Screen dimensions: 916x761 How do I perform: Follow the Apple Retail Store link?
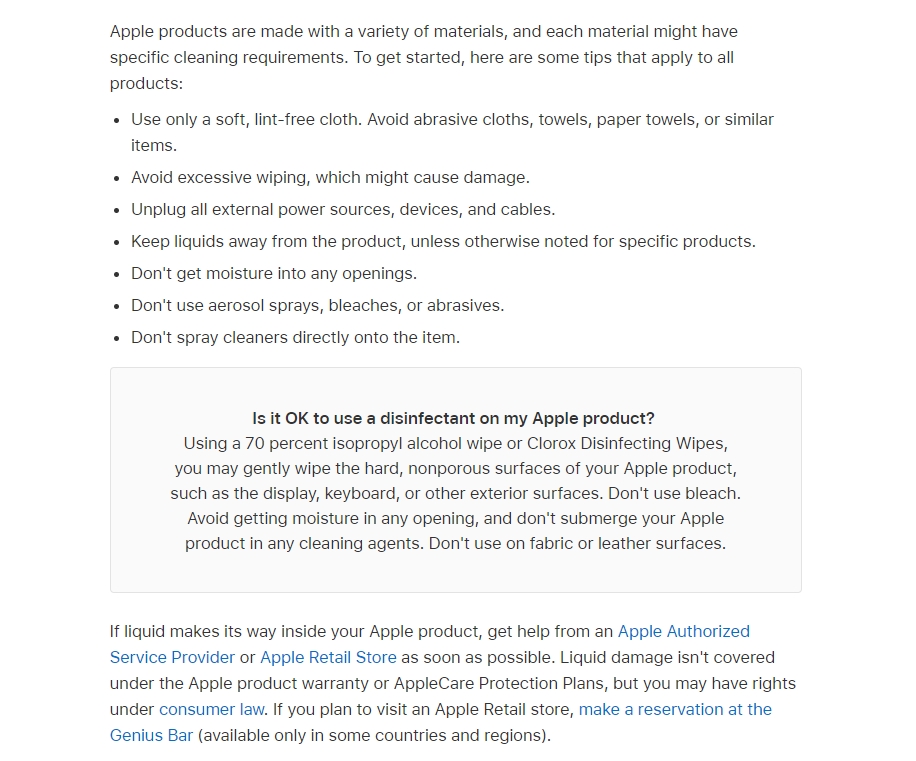(x=328, y=658)
